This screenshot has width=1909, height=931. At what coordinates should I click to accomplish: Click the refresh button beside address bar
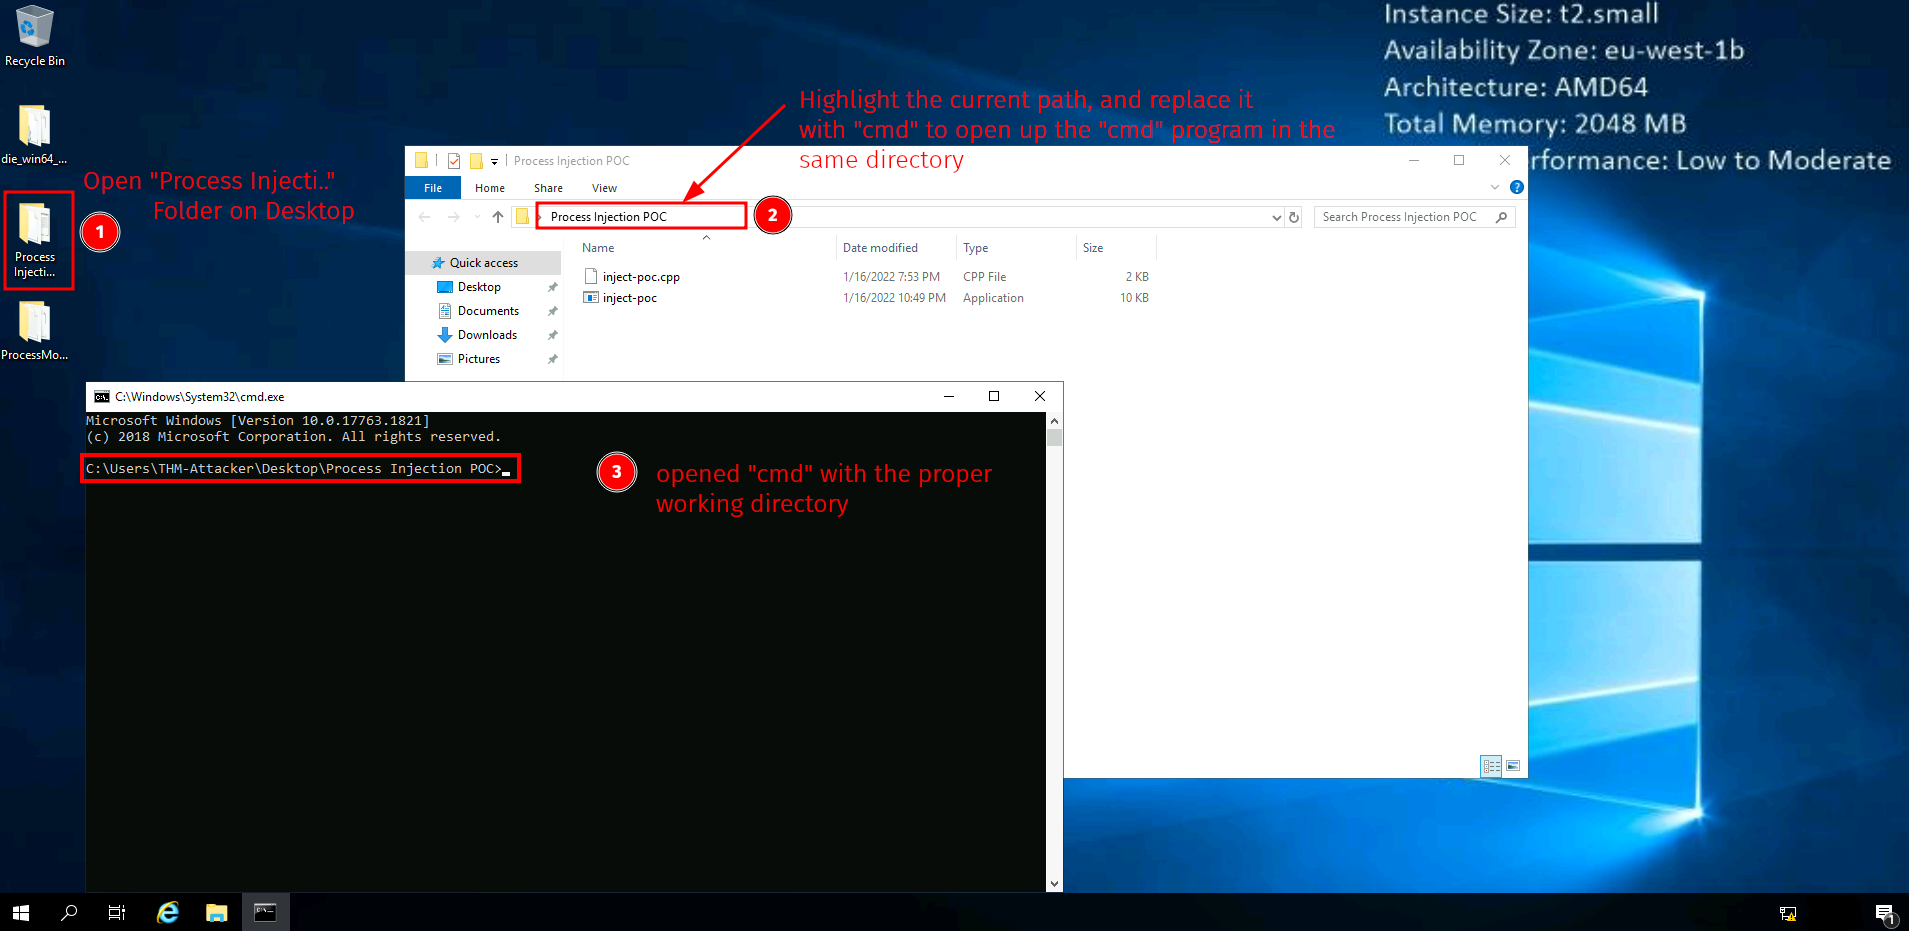(x=1294, y=217)
